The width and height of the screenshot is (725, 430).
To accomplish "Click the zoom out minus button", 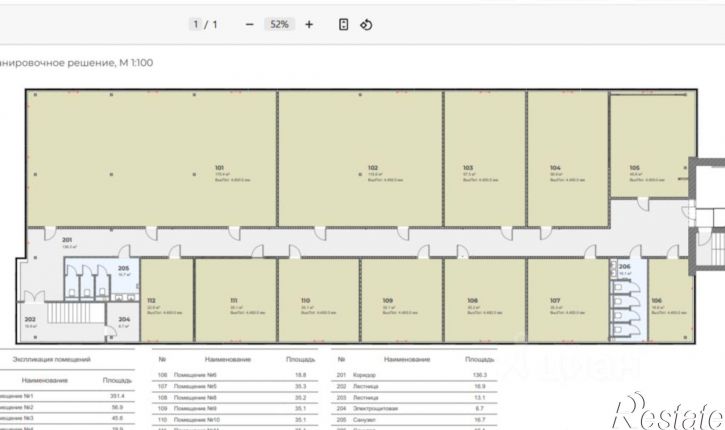I will [x=249, y=24].
